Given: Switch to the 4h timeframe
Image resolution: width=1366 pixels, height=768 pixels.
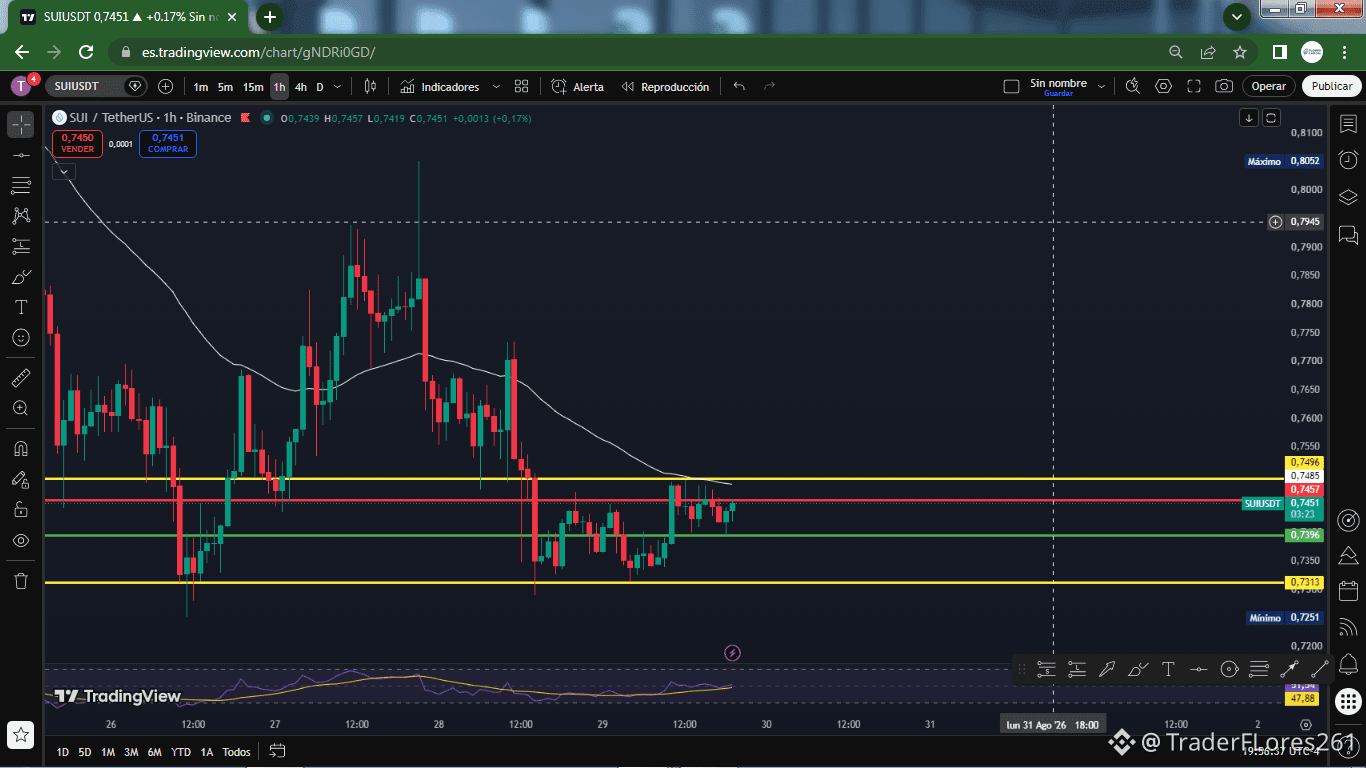Looking at the screenshot, I should tap(300, 87).
